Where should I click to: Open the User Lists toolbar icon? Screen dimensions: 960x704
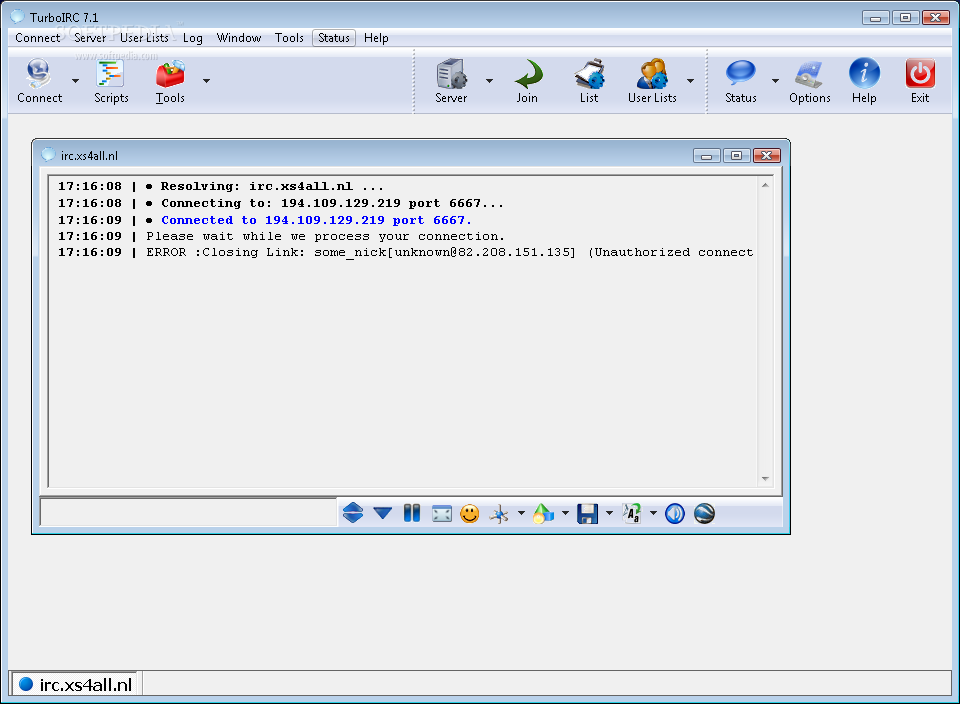point(651,74)
